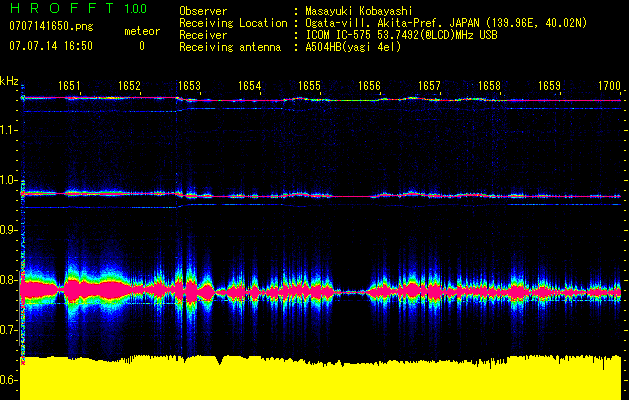Click the date stamp 07.07.14 16:50
Viewport: 629px width, 400px height.
(51, 46)
